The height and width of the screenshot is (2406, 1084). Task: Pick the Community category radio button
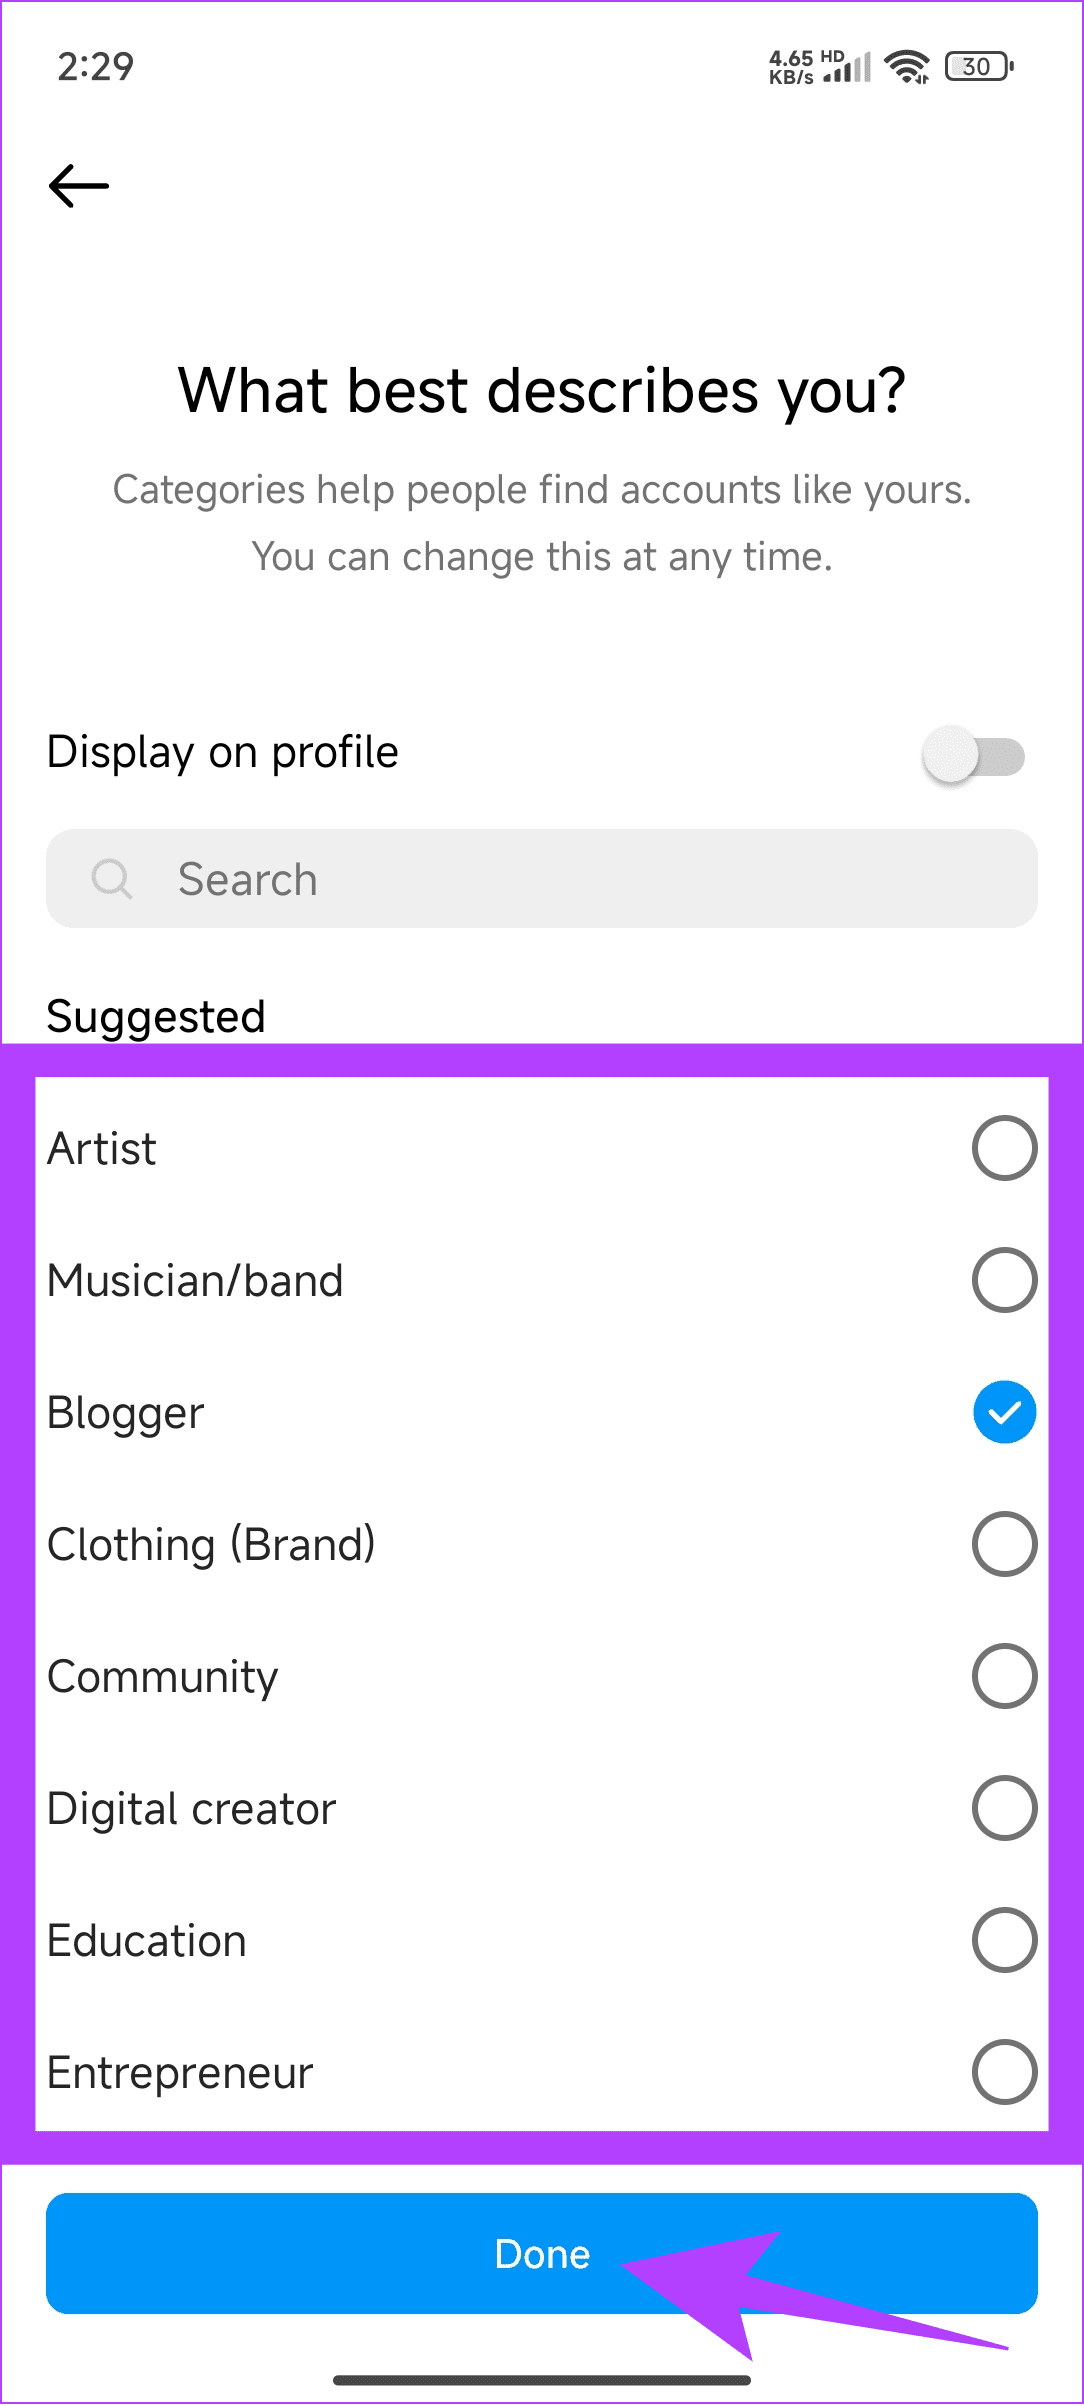point(1004,1676)
